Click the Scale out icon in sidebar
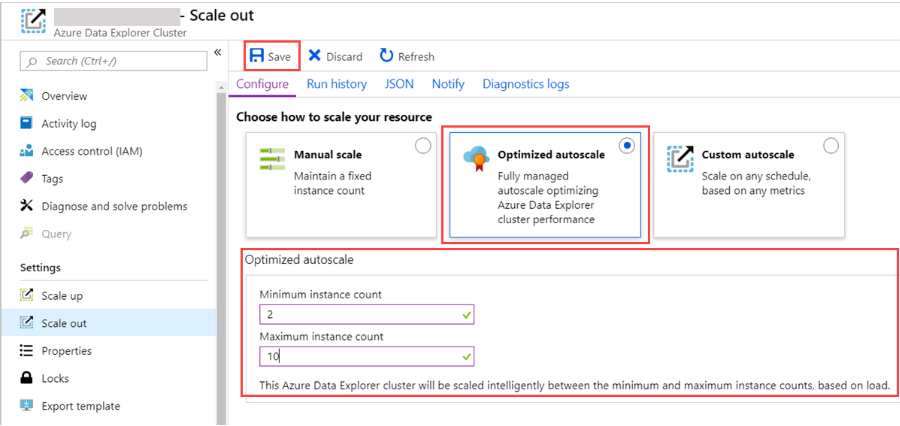The image size is (900, 426). pyautogui.click(x=27, y=323)
